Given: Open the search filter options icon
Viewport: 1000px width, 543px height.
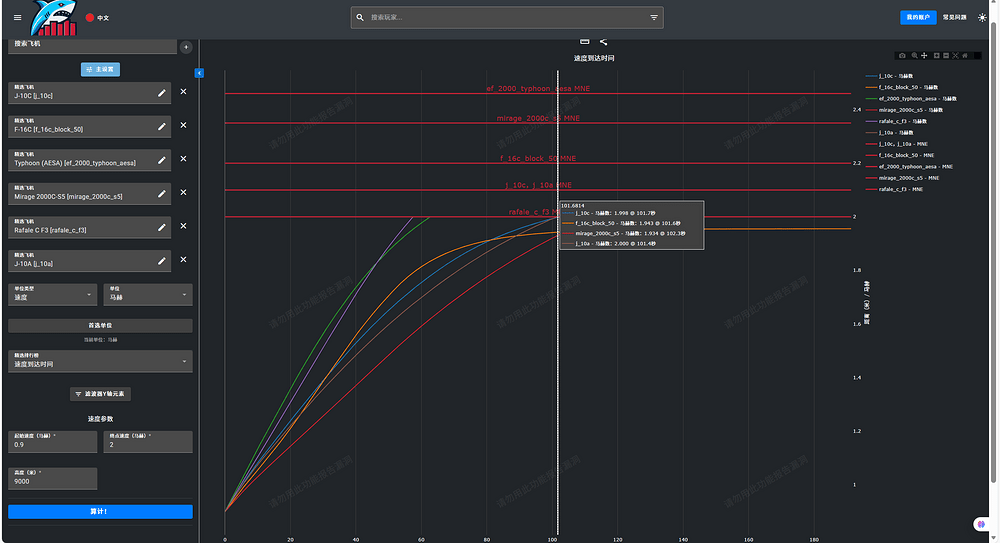Looking at the screenshot, I should 654,17.
